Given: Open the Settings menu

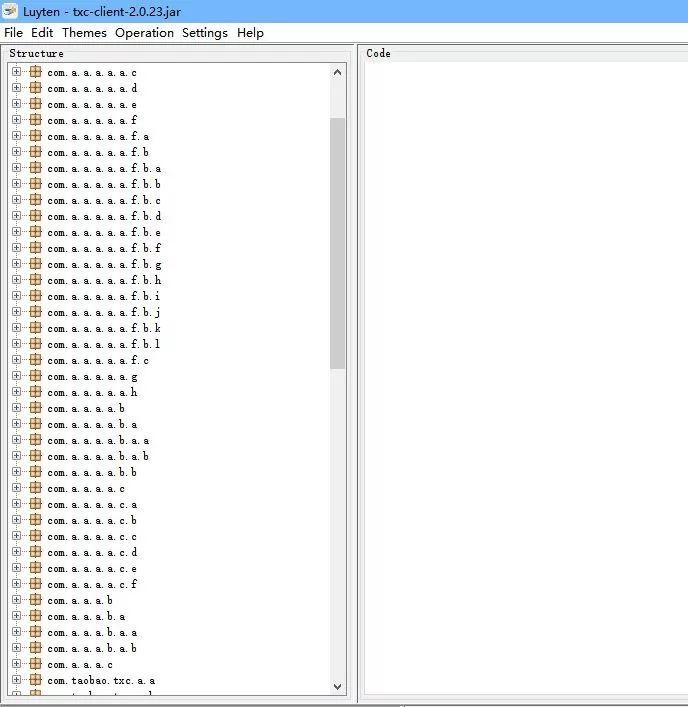Looking at the screenshot, I should 205,33.
